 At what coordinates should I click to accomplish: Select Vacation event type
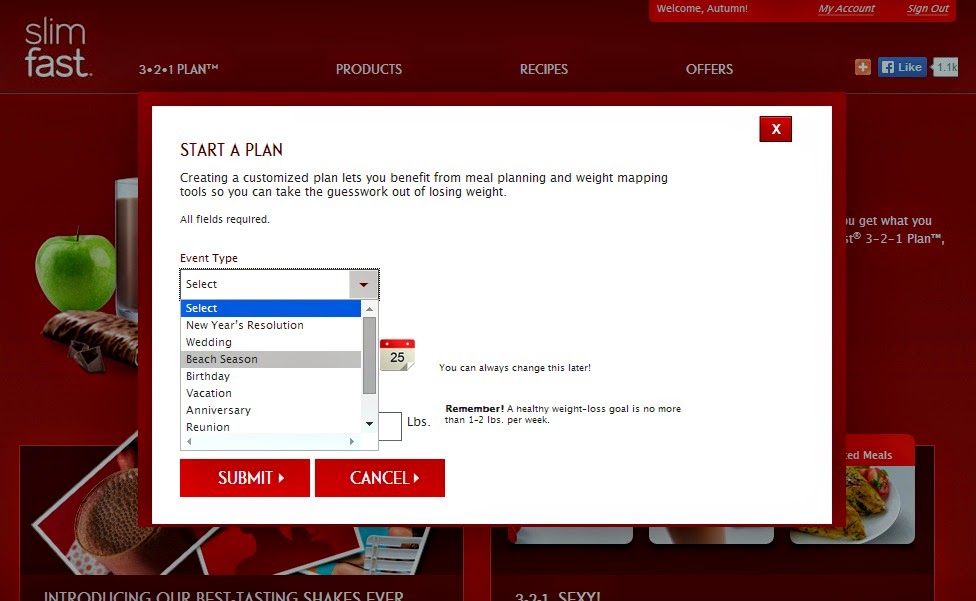[271, 393]
